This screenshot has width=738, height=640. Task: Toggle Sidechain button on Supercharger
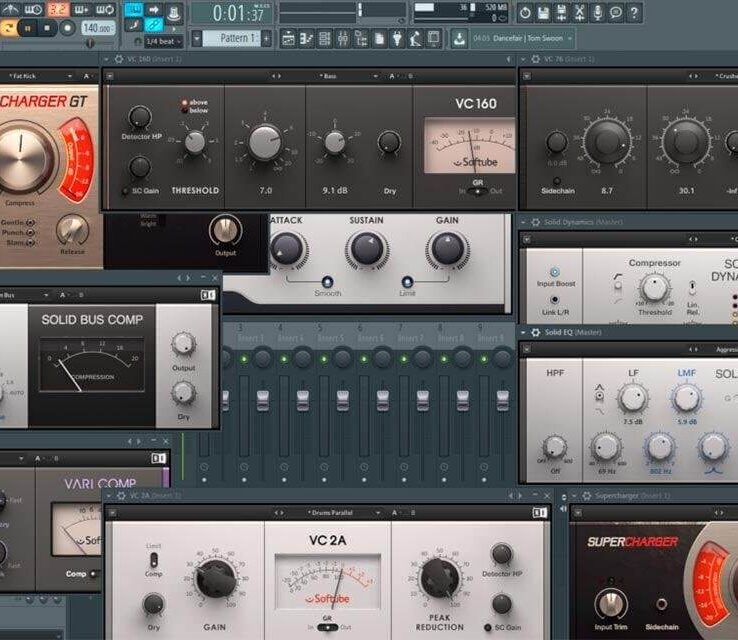point(662,604)
